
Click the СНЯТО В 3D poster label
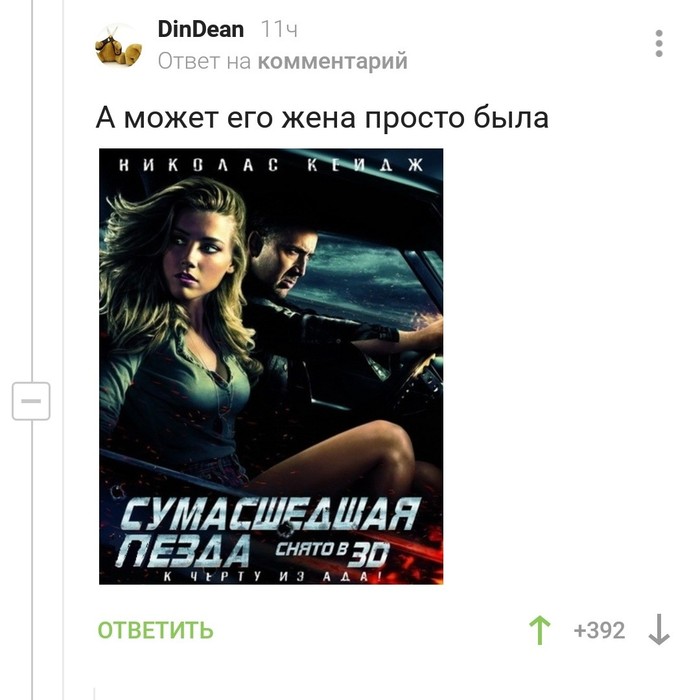pos(332,553)
